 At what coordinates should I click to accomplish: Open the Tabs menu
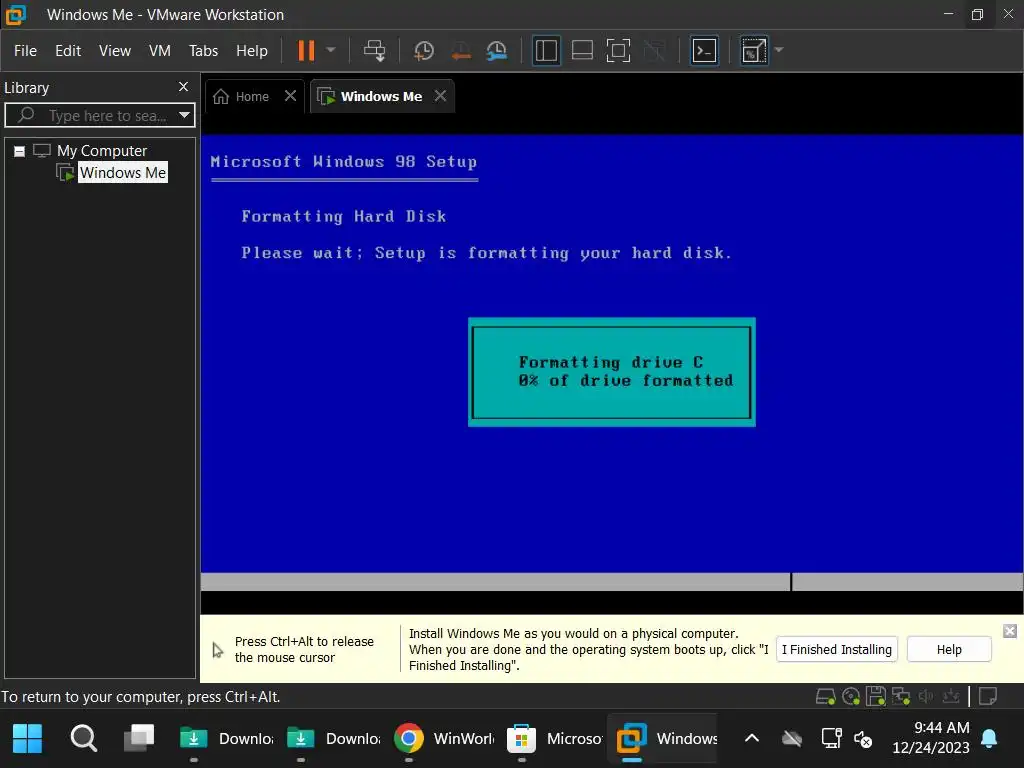pos(203,51)
